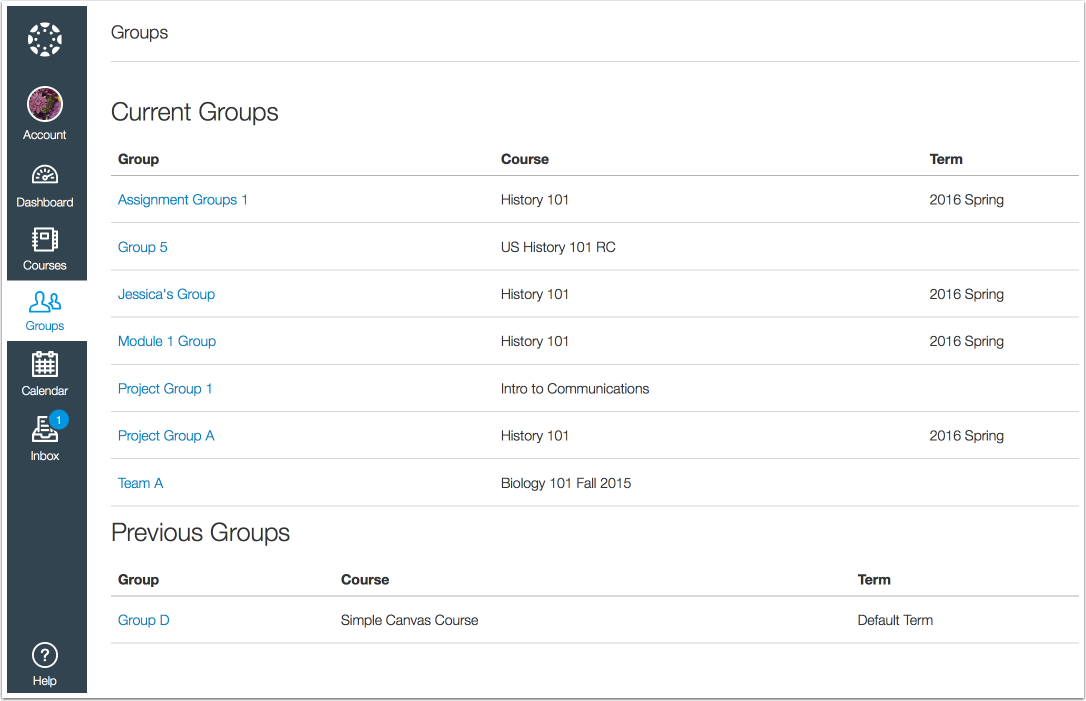
Task: Sort by the Group column header
Action: coord(138,159)
